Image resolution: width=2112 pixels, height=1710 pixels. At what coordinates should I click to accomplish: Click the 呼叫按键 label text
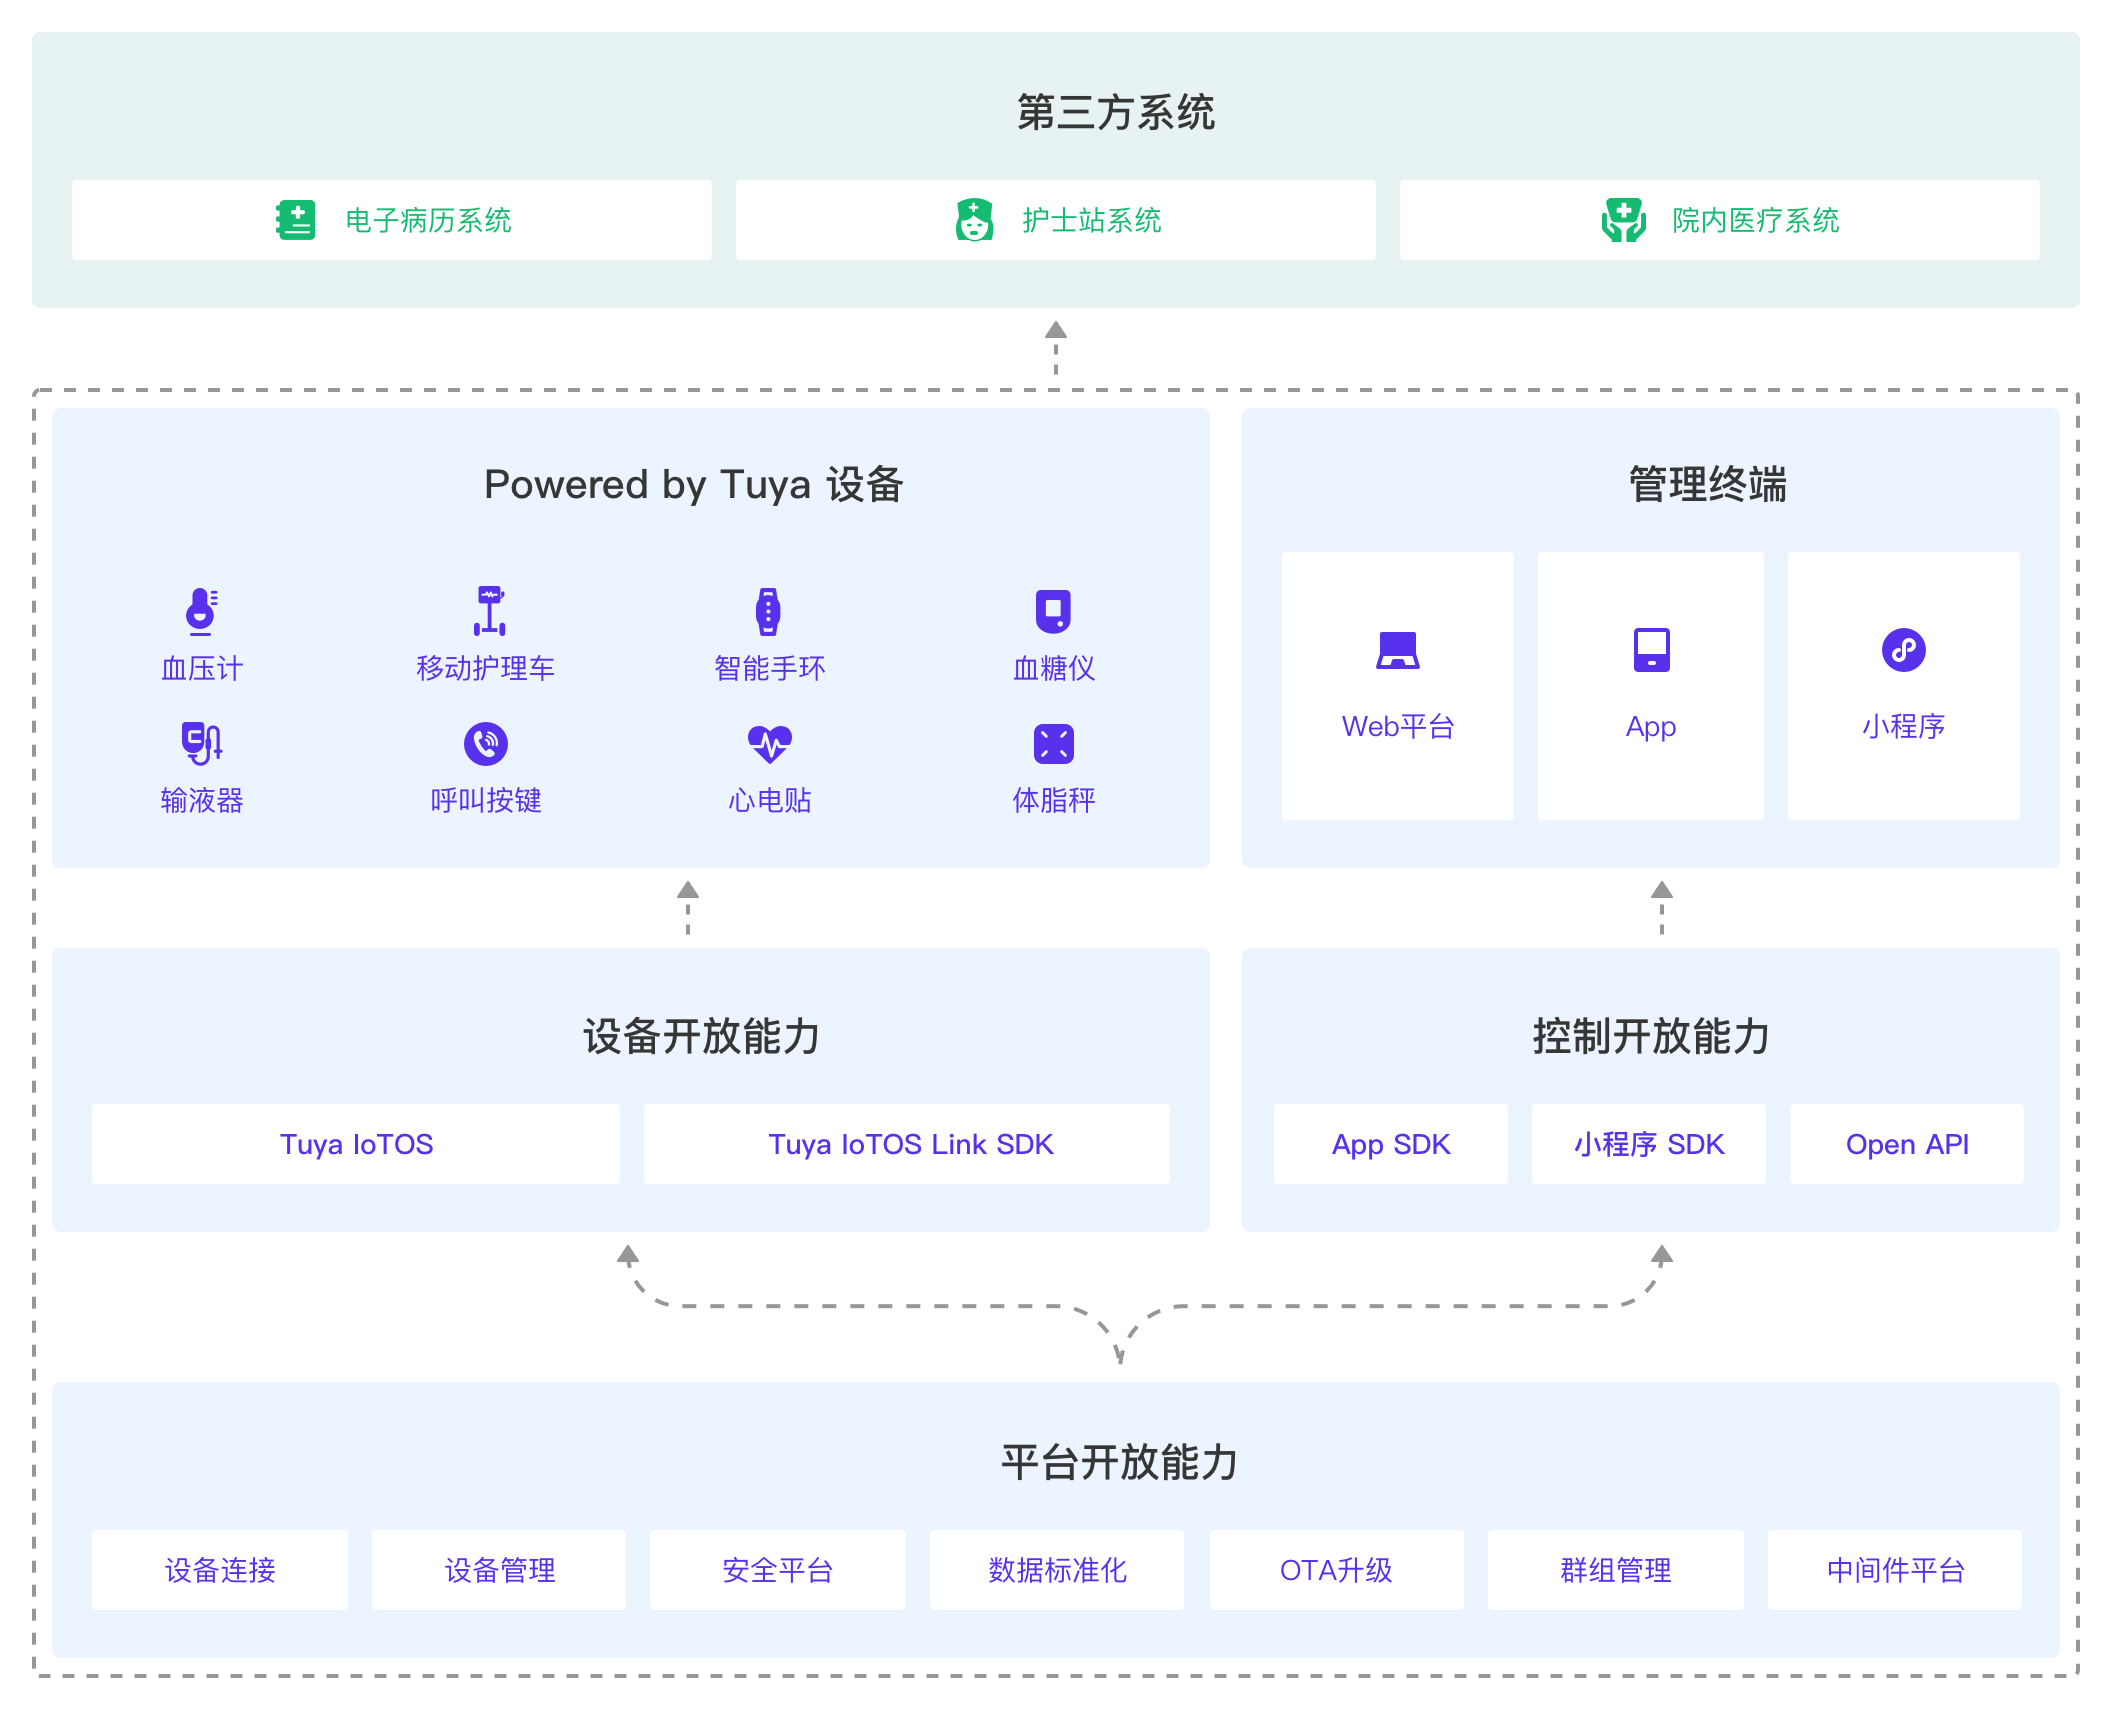tap(486, 800)
